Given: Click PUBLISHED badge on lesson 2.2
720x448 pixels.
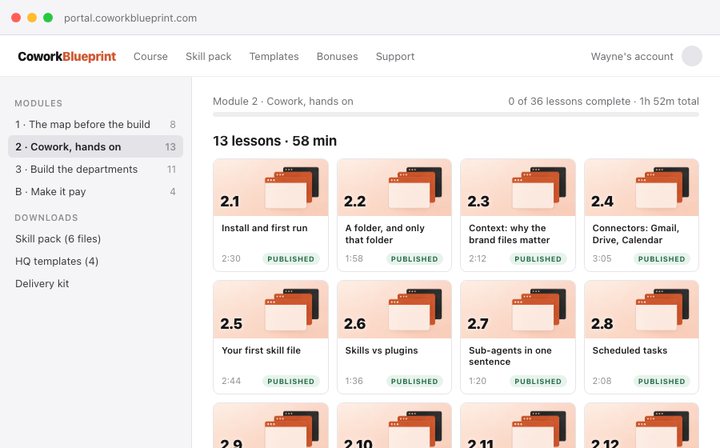Looking at the screenshot, I should click(x=414, y=259).
